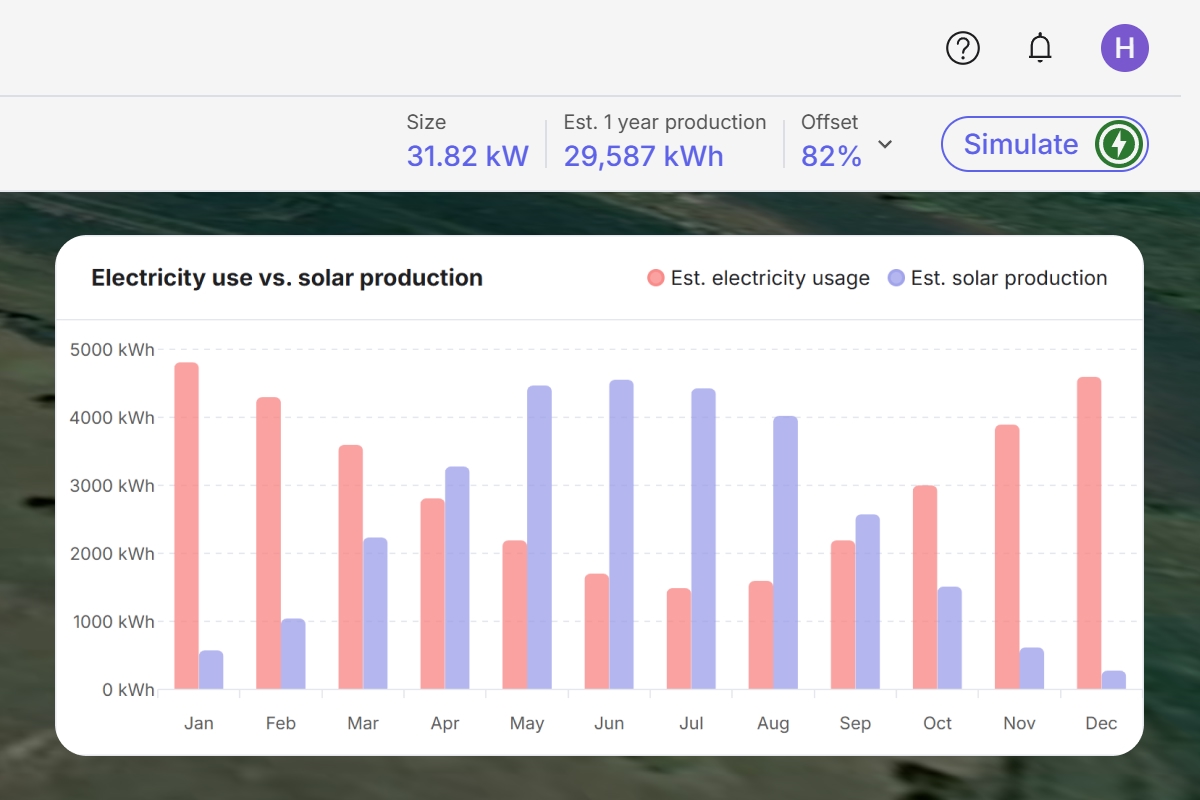Select the May solar production bar
The image size is (1200, 800).
click(540, 538)
